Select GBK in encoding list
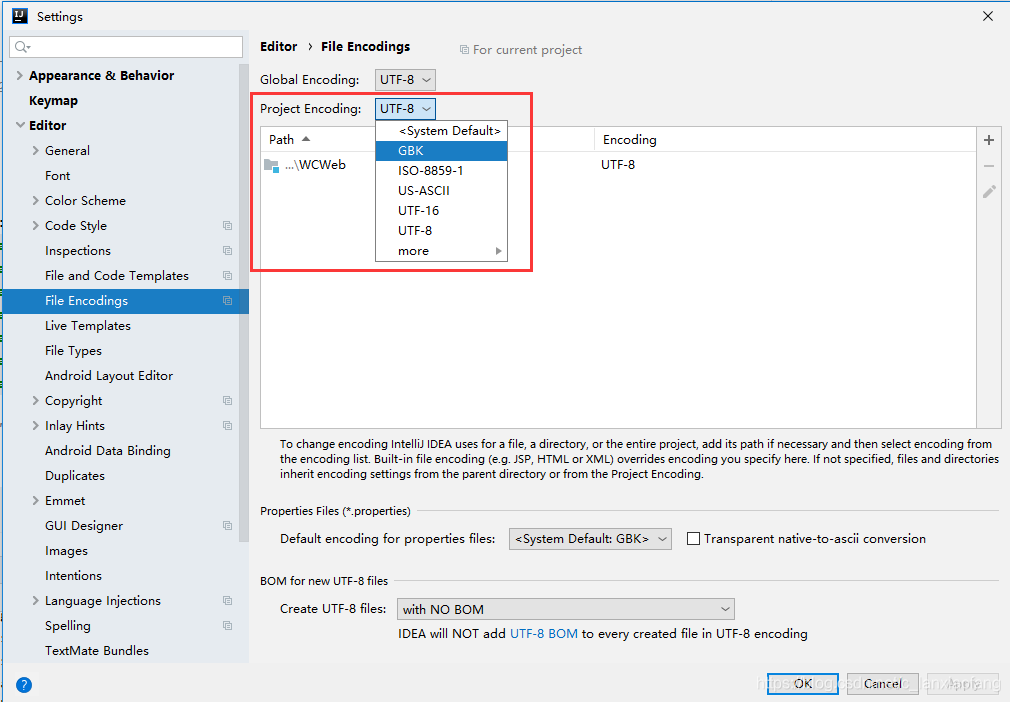Viewport: 1010px width, 702px height. [x=441, y=151]
